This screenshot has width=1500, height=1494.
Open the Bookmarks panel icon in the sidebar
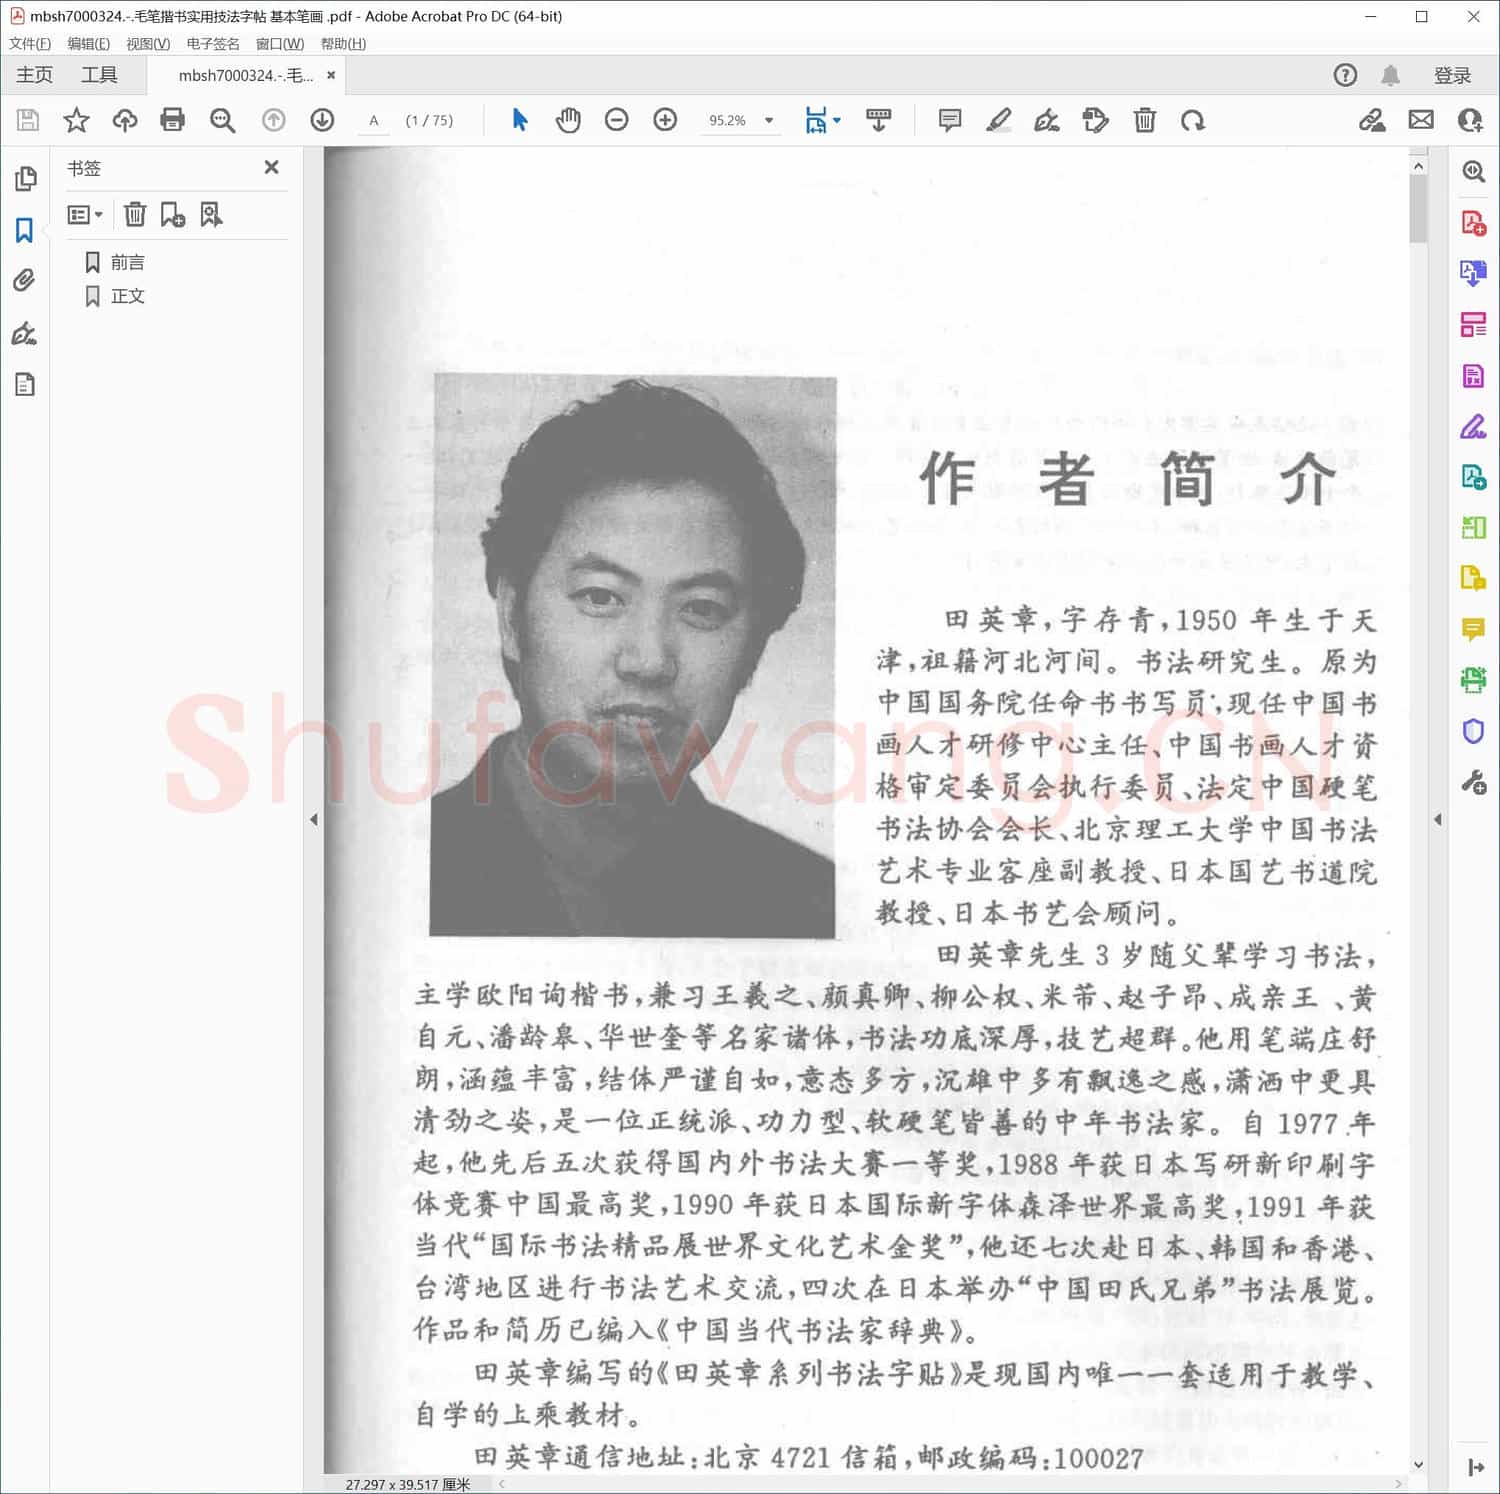pos(24,230)
